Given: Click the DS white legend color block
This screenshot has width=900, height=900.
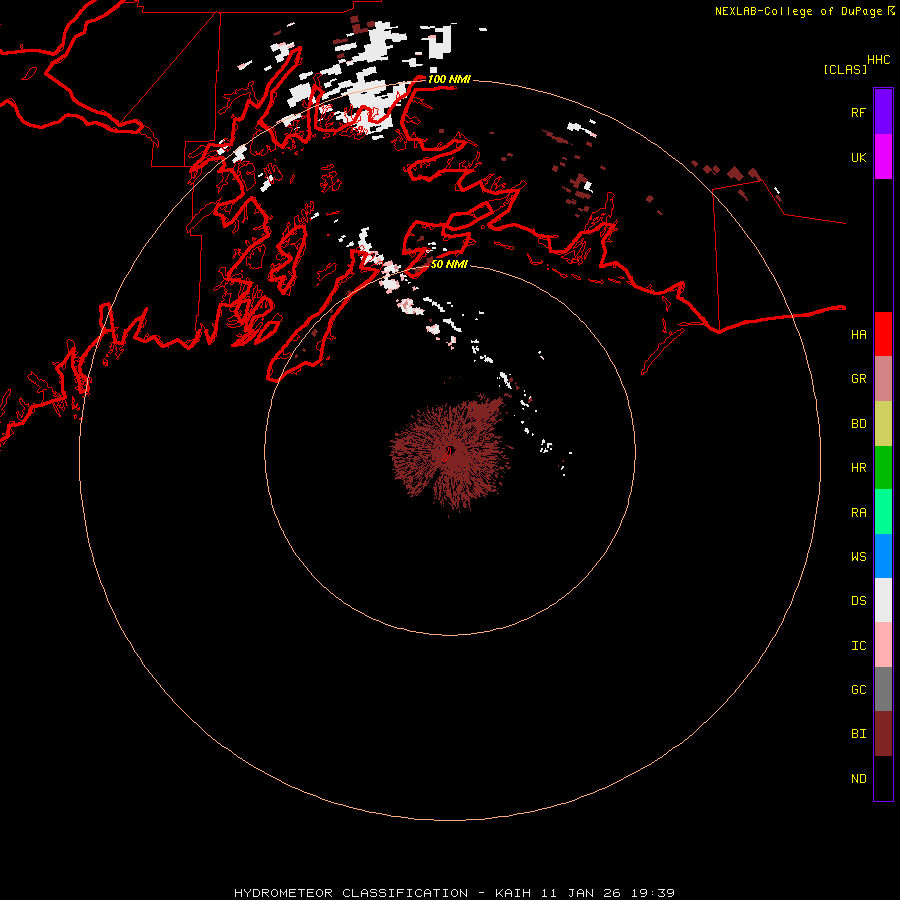Looking at the screenshot, I should click(883, 600).
